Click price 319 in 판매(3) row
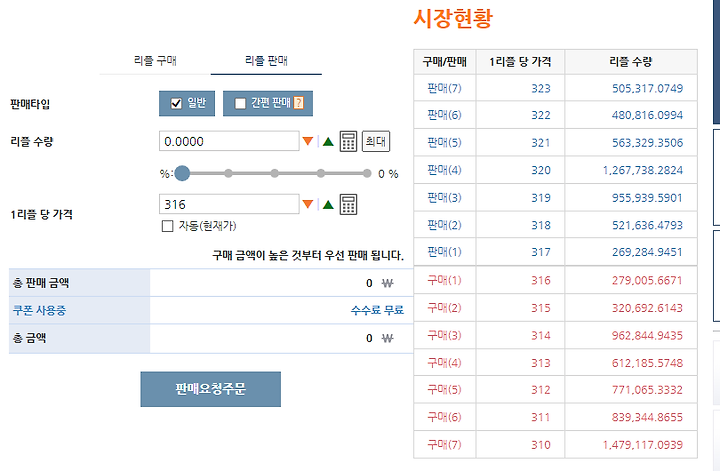This screenshot has width=720, height=471. pos(540,198)
